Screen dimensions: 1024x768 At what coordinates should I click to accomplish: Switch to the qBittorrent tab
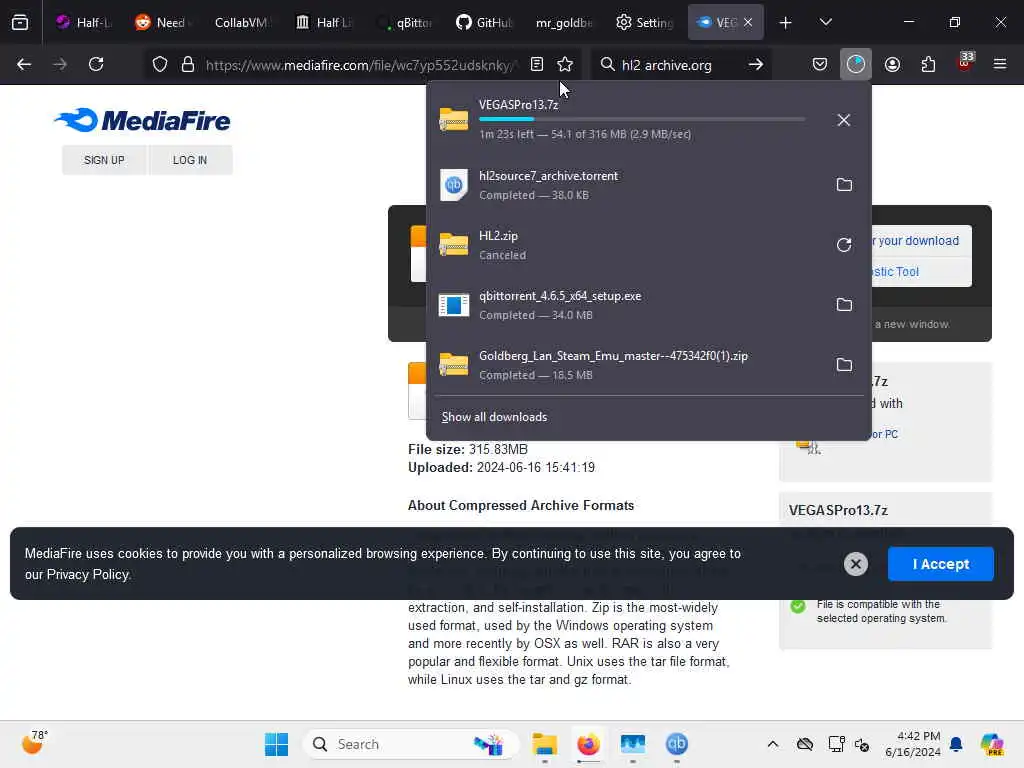[x=405, y=22]
